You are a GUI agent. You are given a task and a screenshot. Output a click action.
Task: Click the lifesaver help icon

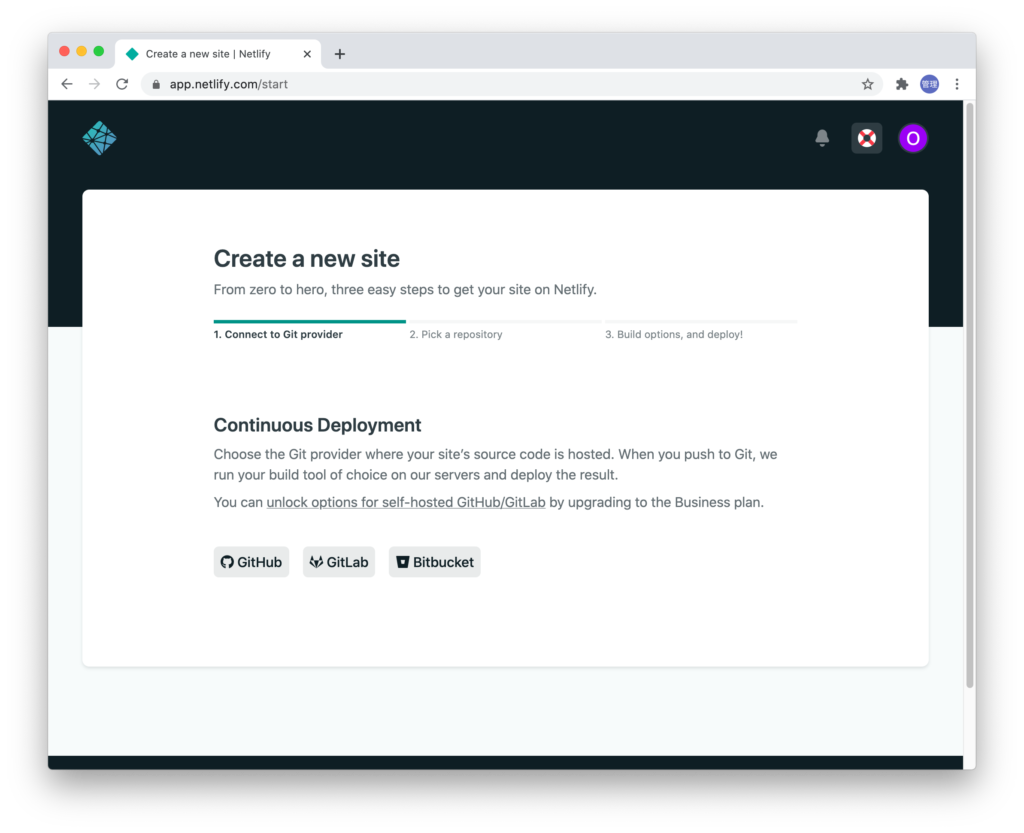[866, 138]
